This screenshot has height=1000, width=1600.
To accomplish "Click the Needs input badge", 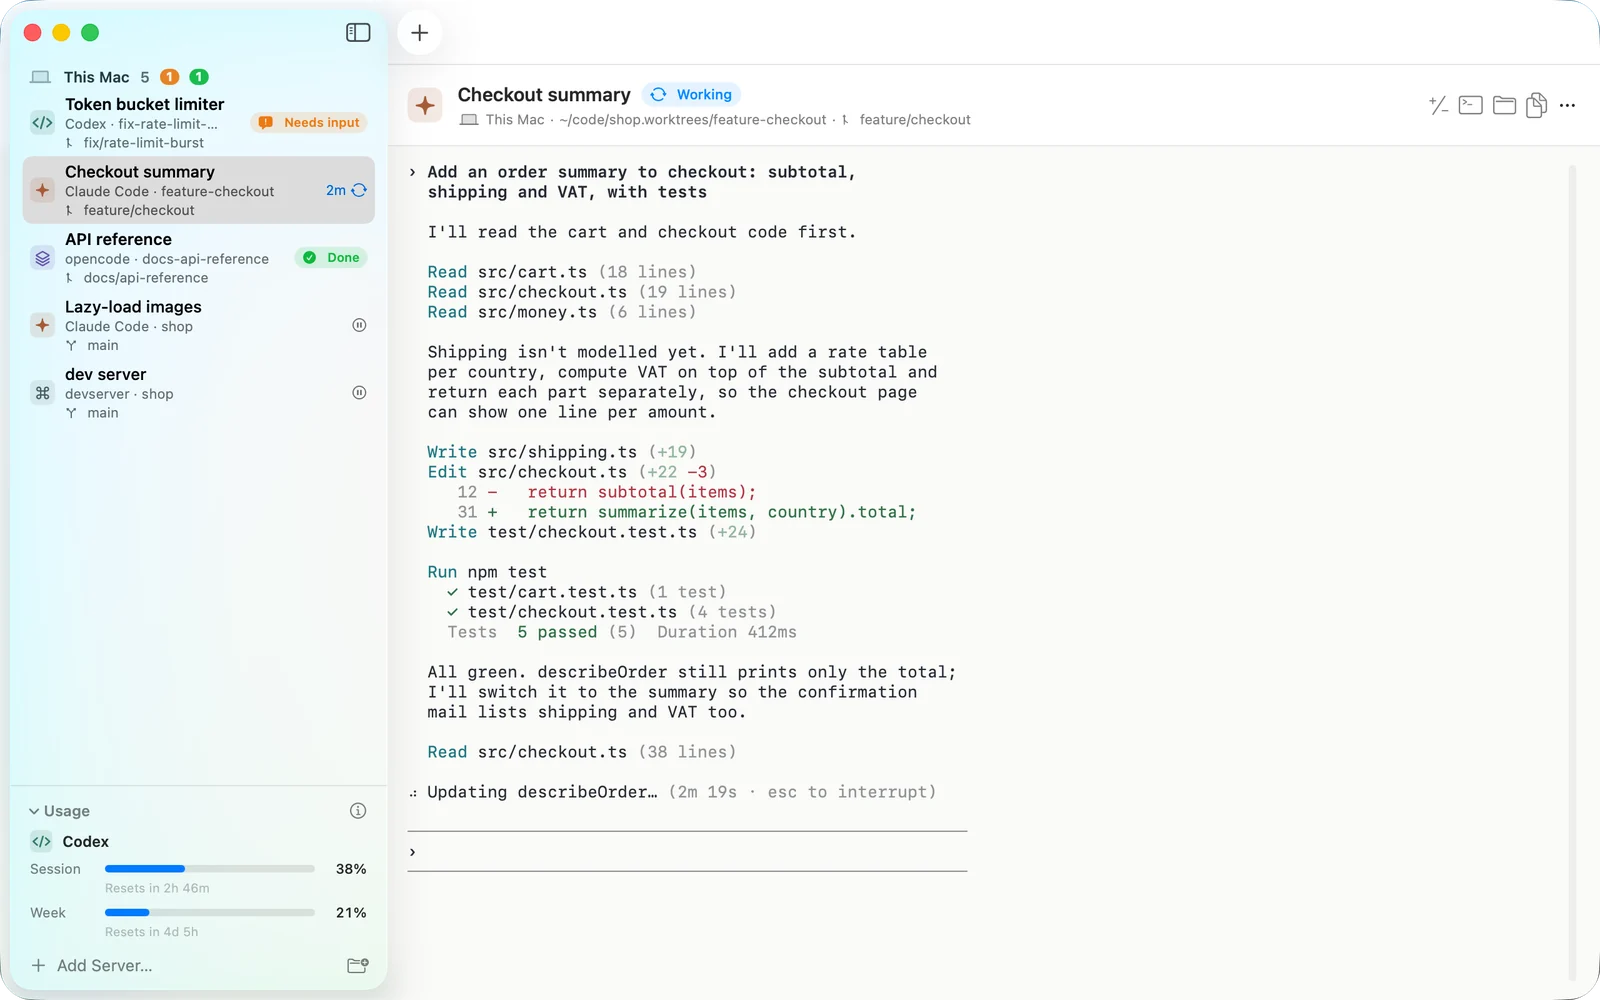I will [309, 123].
